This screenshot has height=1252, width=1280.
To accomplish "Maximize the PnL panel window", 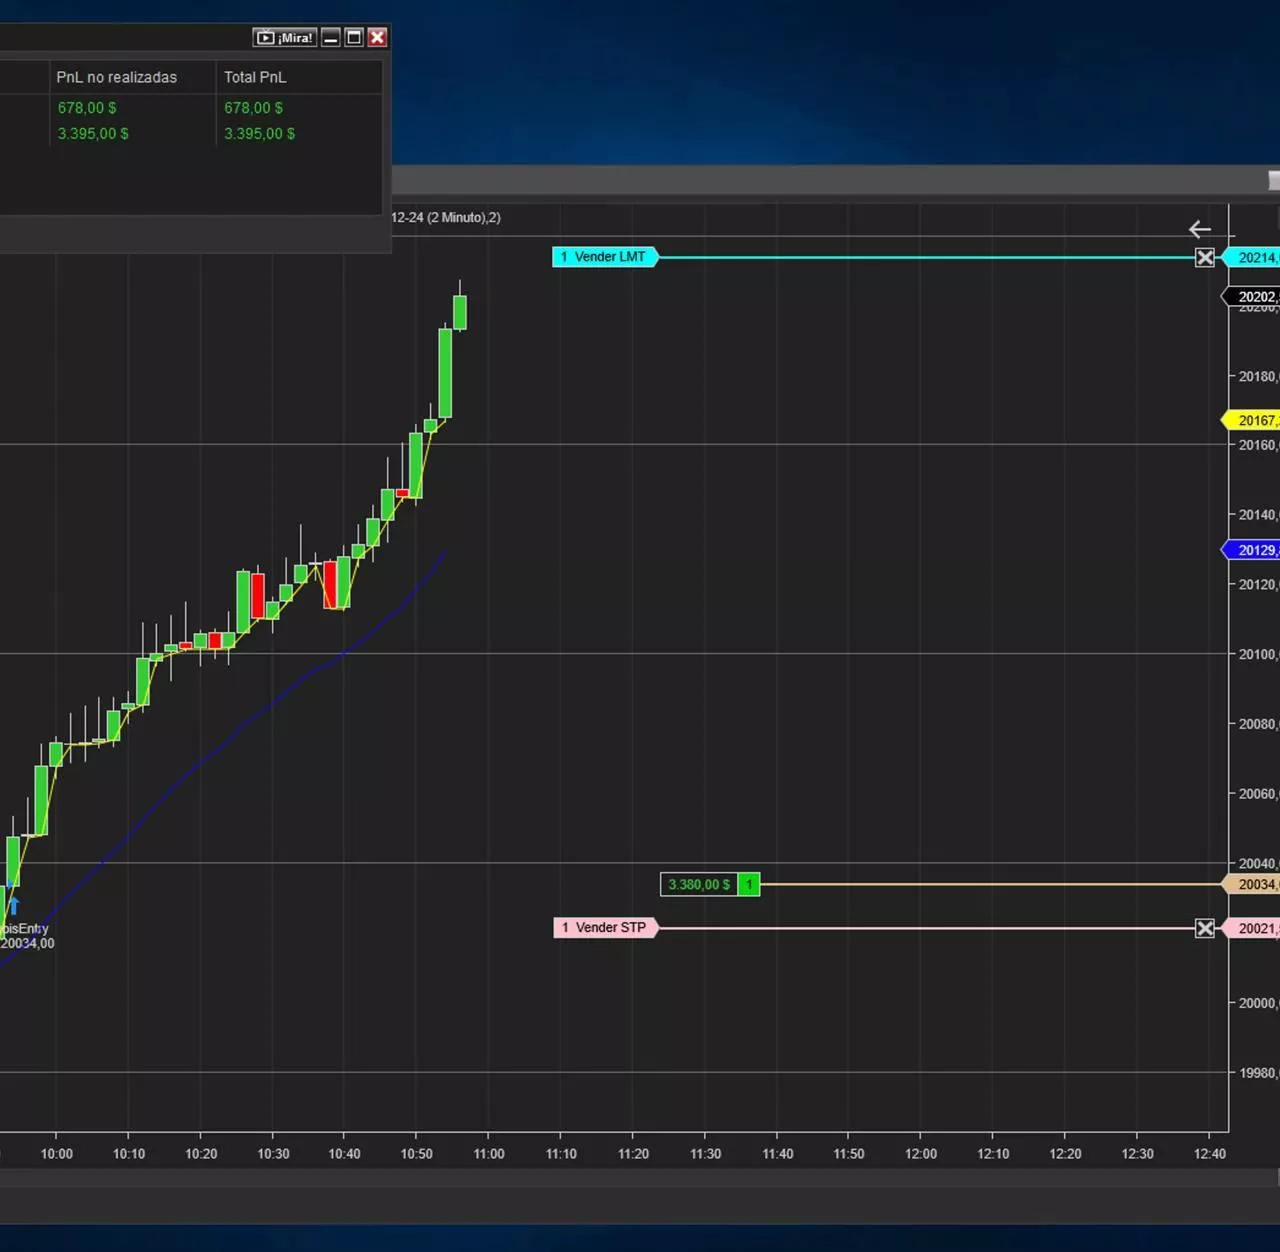I will pyautogui.click(x=354, y=38).
